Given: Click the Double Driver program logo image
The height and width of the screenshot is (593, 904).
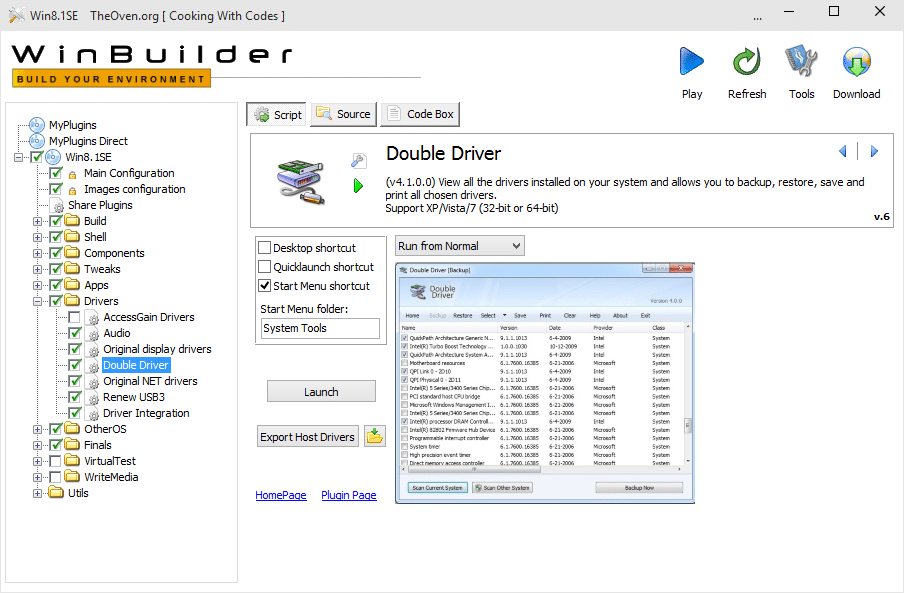Looking at the screenshot, I should 300,182.
